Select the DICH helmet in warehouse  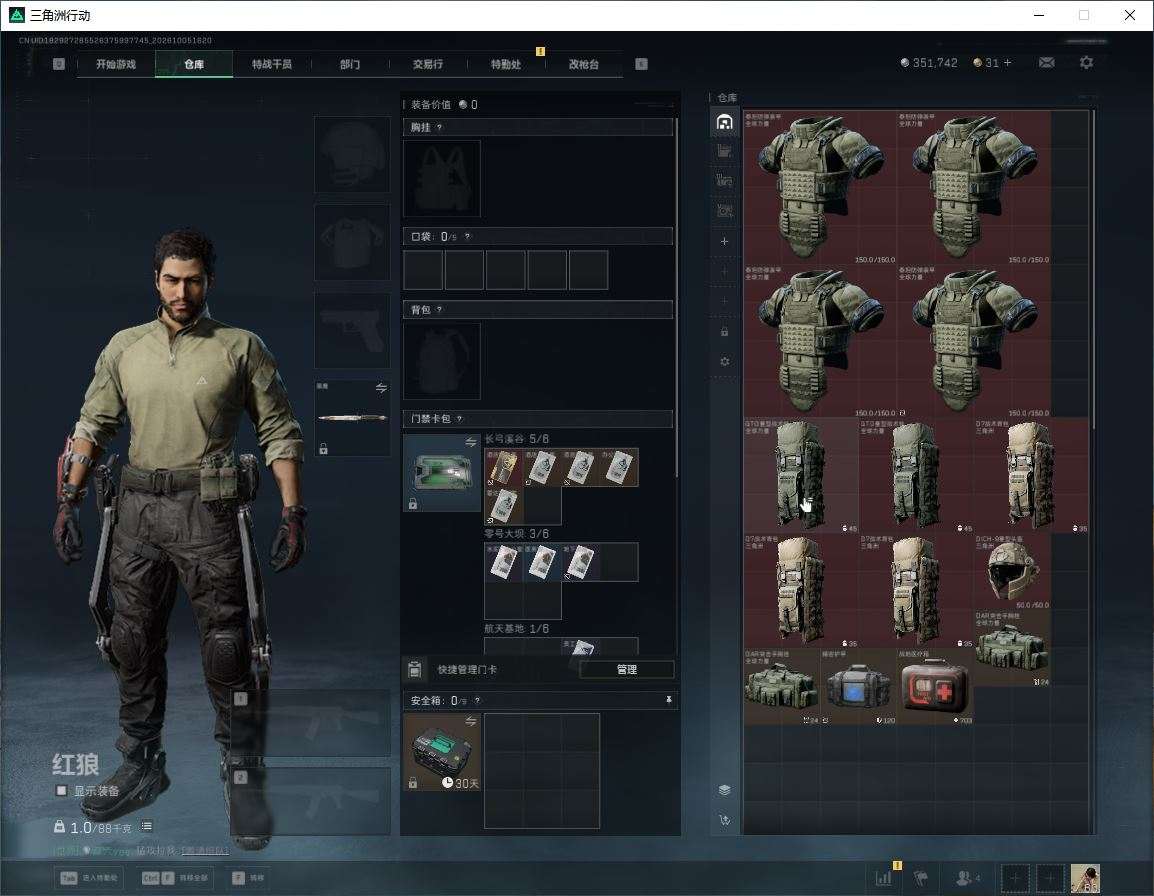point(1012,571)
